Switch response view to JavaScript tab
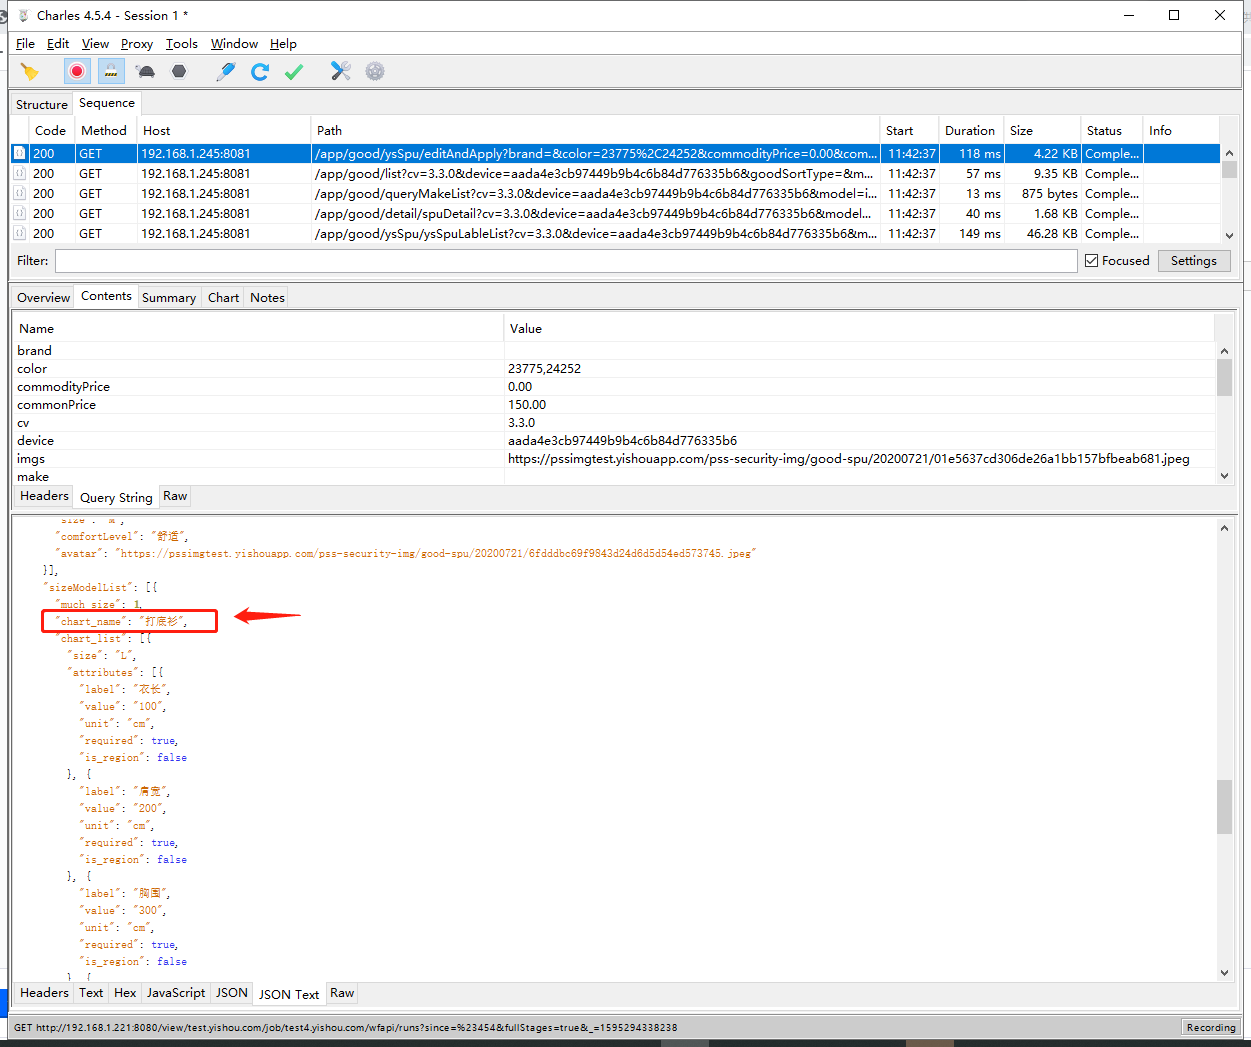The image size is (1251, 1047). point(176,993)
